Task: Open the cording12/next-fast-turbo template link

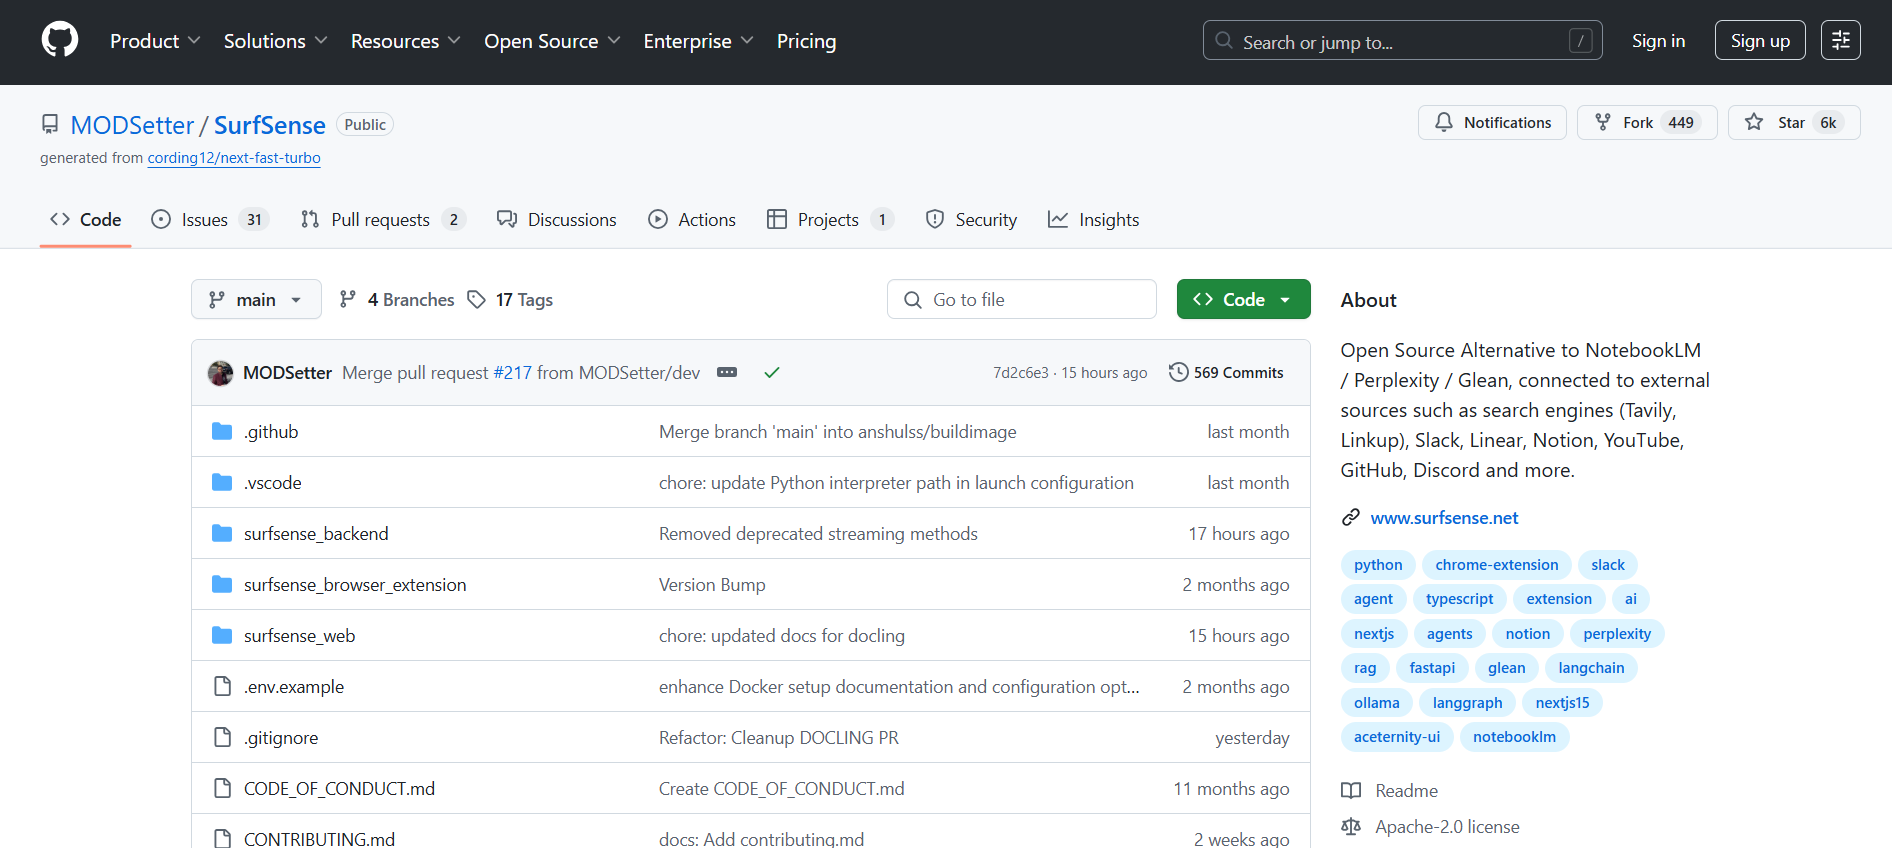Action: pyautogui.click(x=234, y=158)
